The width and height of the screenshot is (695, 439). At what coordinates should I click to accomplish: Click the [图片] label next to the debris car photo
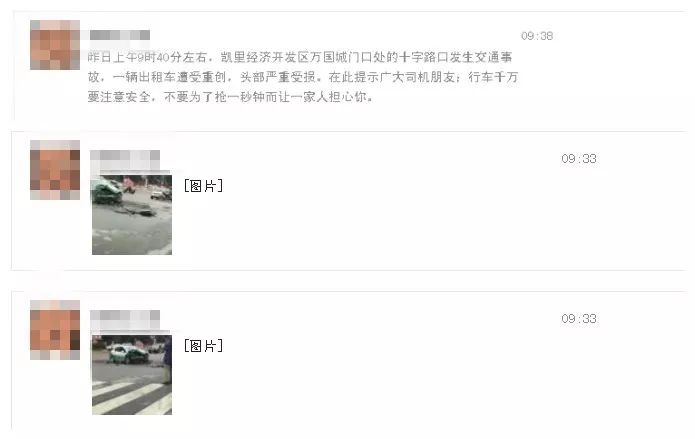[x=203, y=186]
